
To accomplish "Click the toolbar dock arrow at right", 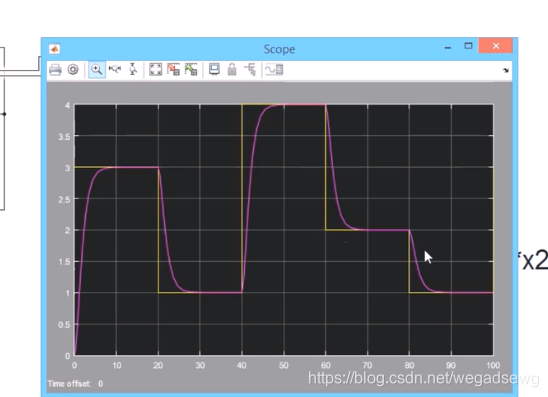I will point(505,70).
